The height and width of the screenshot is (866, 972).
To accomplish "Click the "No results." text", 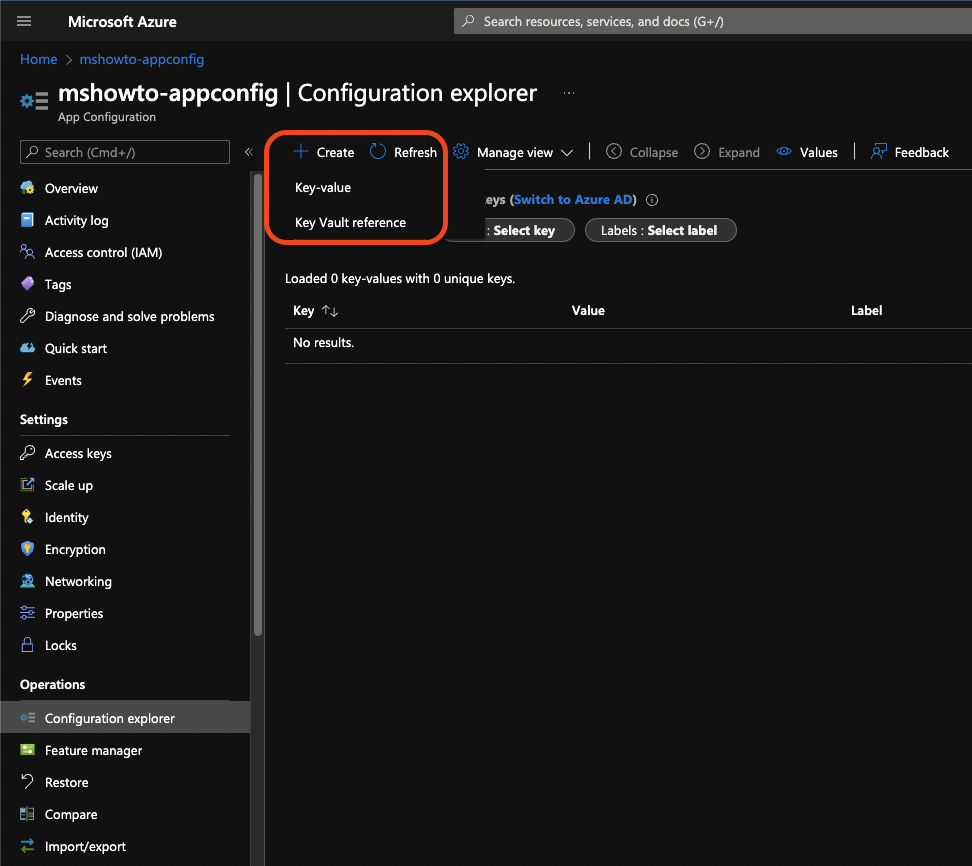I will (323, 343).
